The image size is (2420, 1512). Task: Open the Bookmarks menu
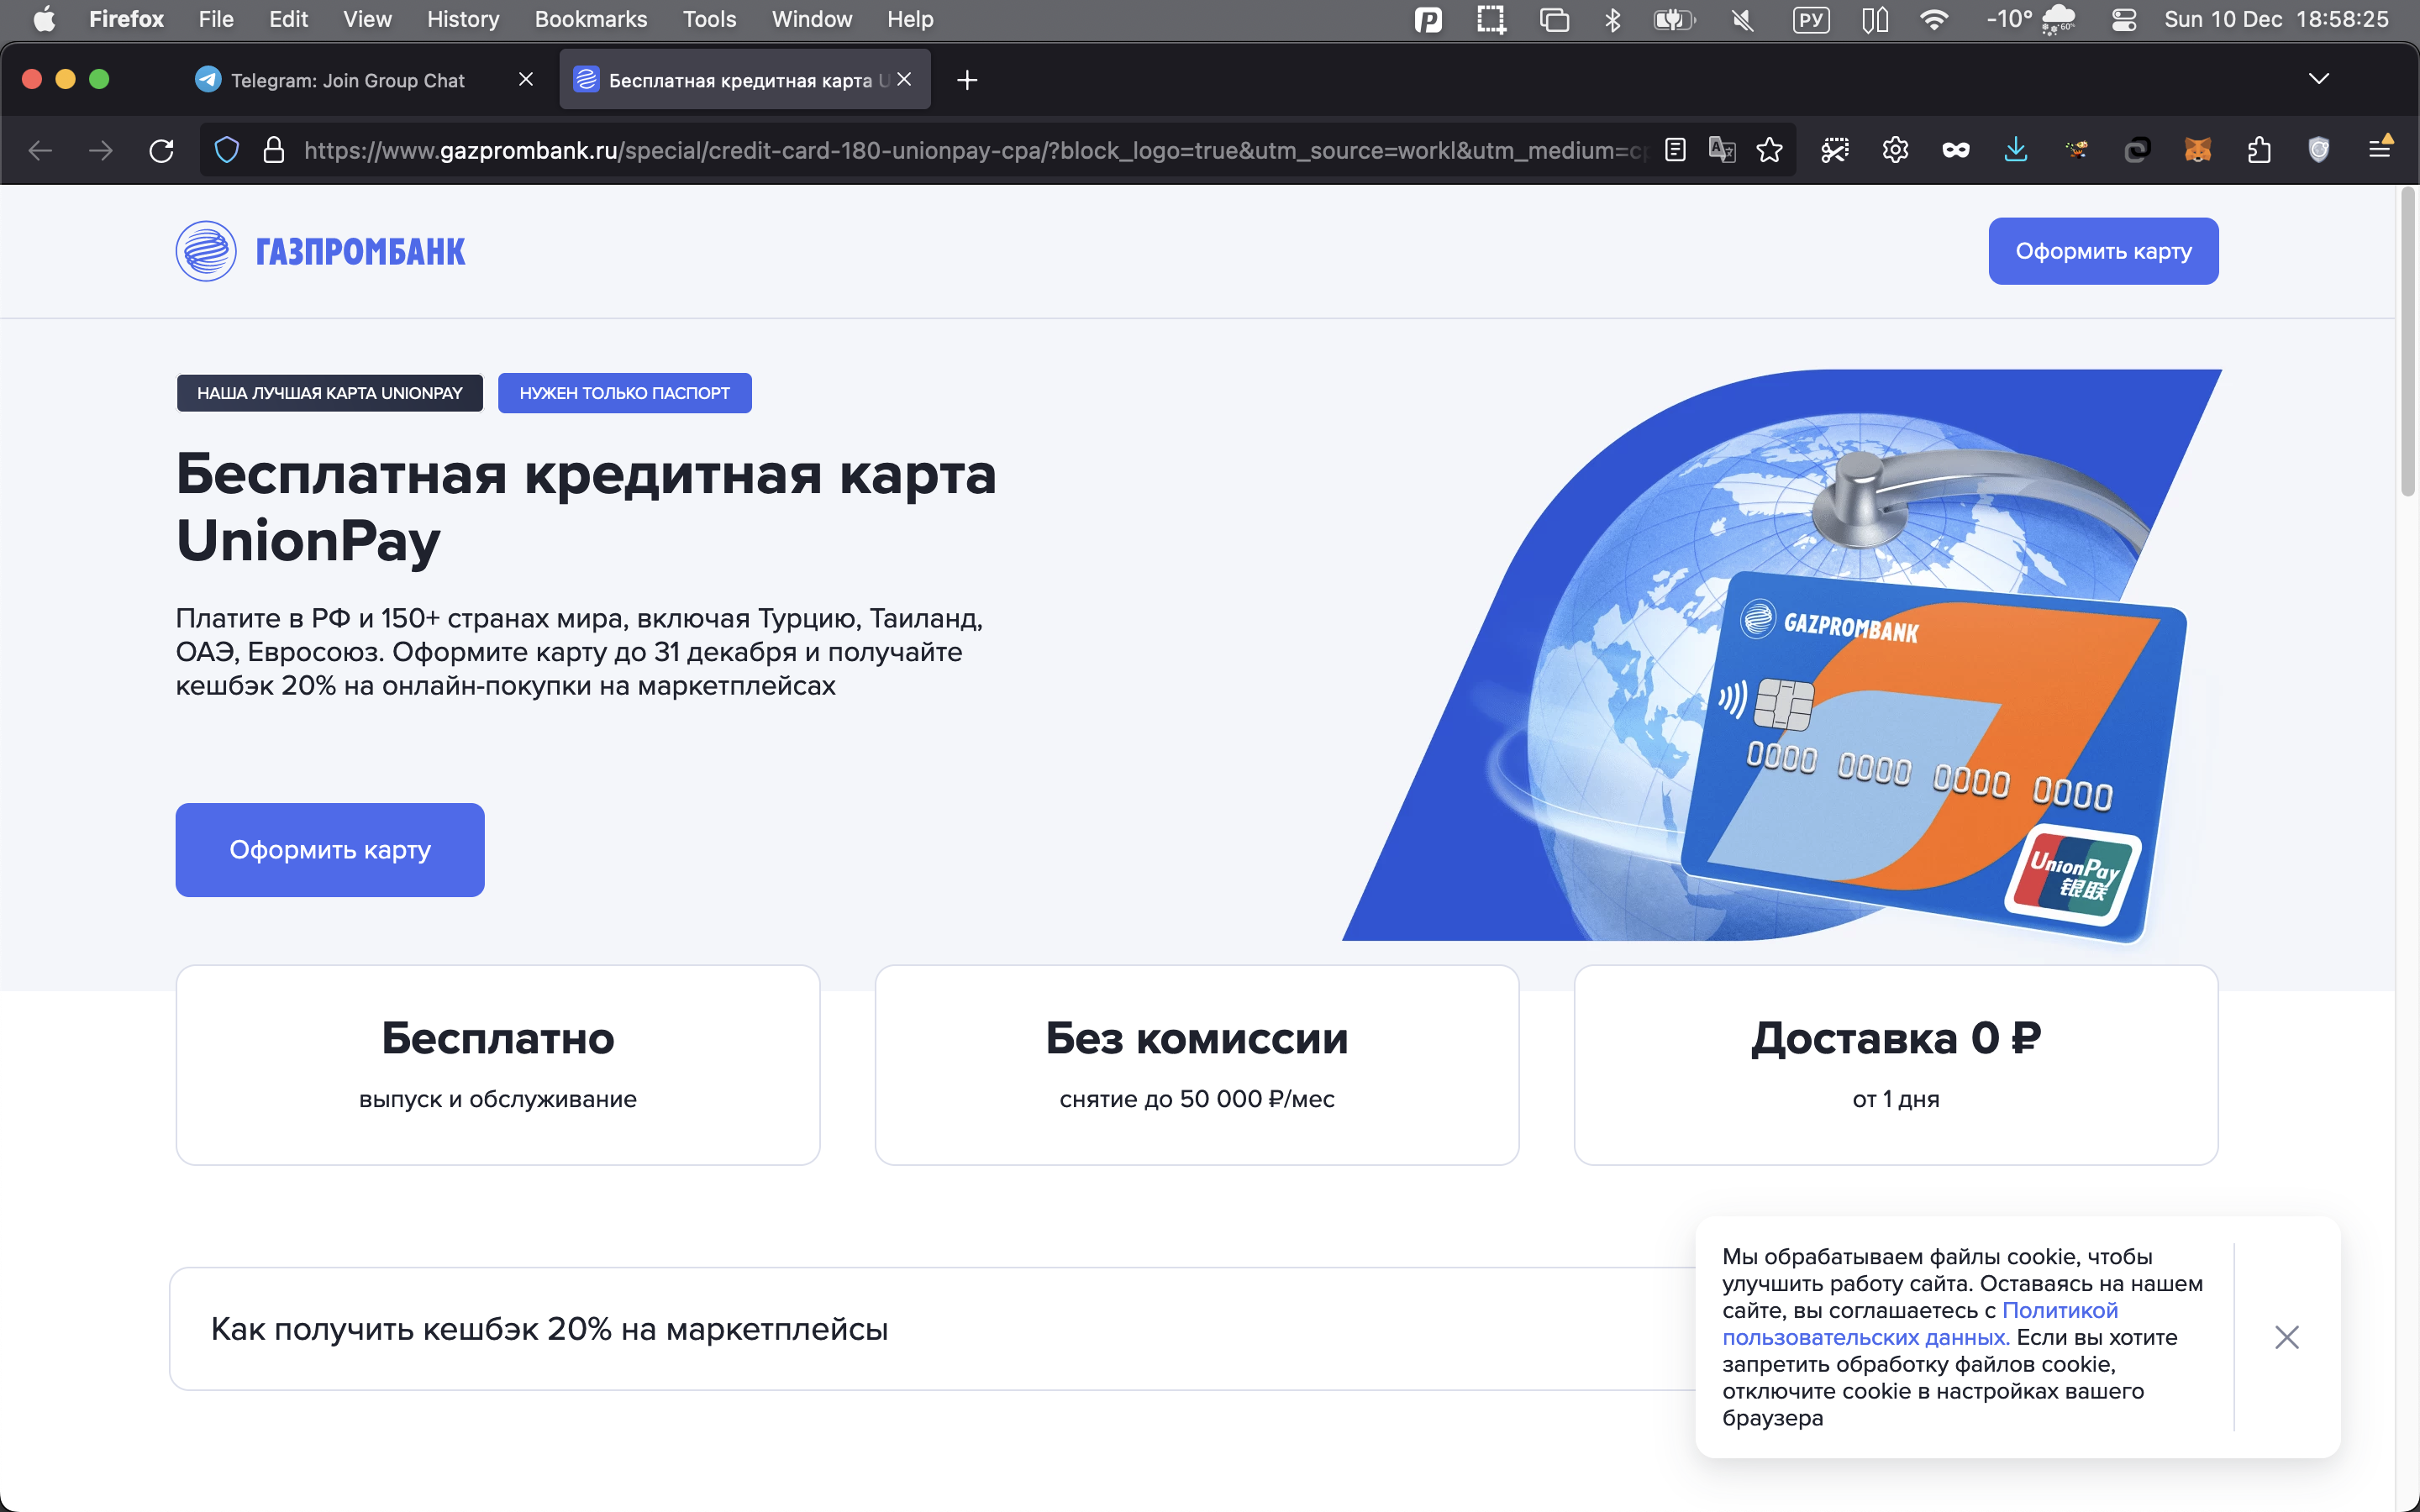(590, 19)
